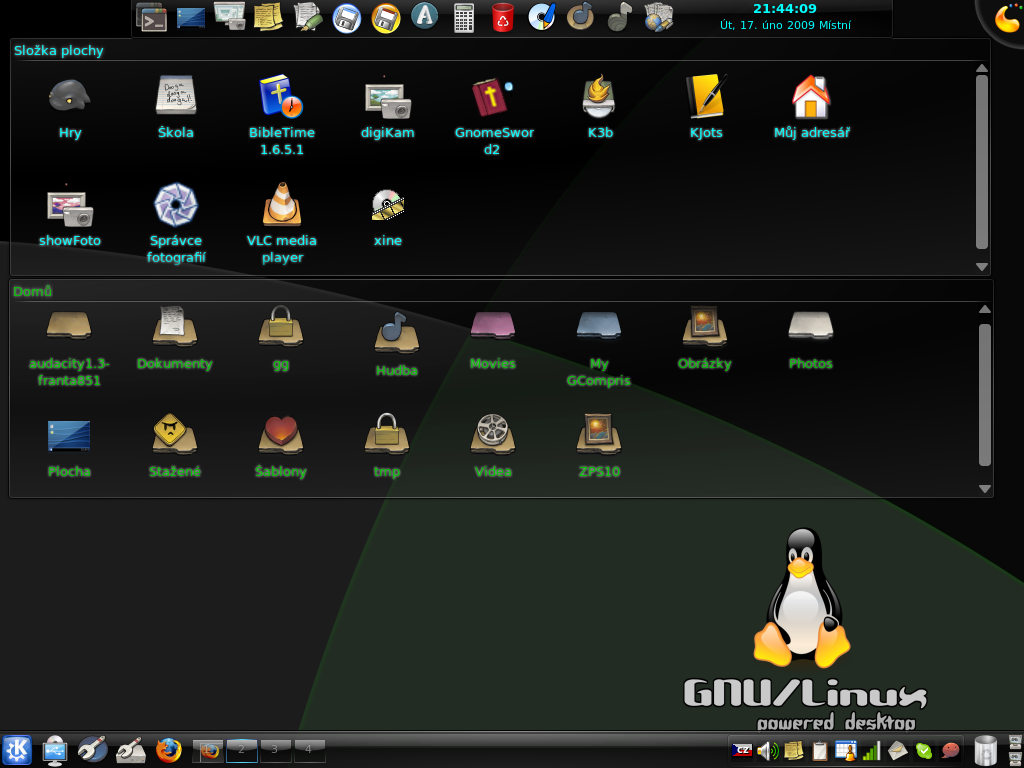Screen dimensions: 1024x768
Task: Open the device notifier monitor icon
Action: click(56, 750)
